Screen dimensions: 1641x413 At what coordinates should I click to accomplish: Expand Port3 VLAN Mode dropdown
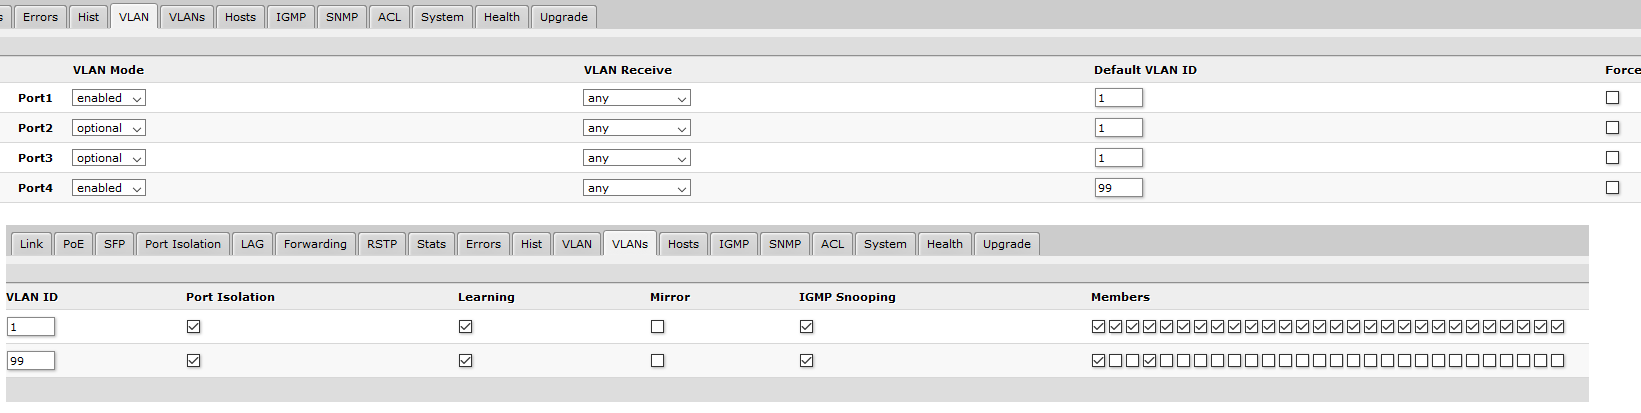point(108,158)
